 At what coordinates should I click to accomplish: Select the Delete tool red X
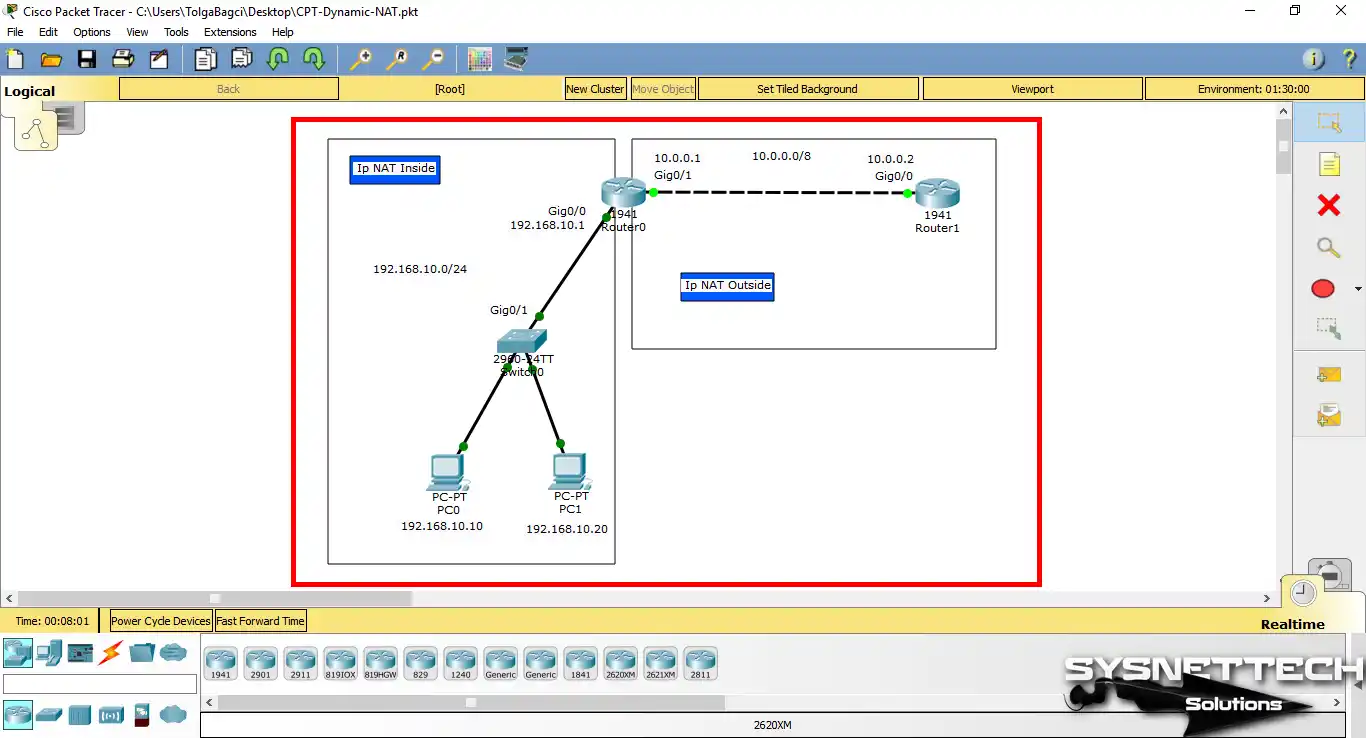(x=1328, y=205)
